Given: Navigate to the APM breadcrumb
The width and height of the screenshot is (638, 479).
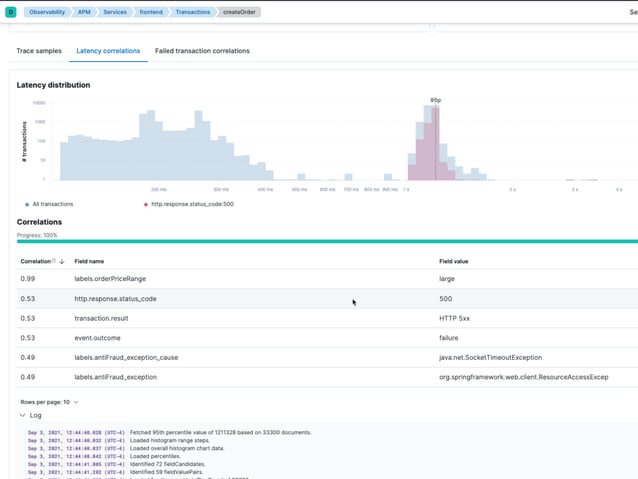Looking at the screenshot, I should pyautogui.click(x=83, y=12).
